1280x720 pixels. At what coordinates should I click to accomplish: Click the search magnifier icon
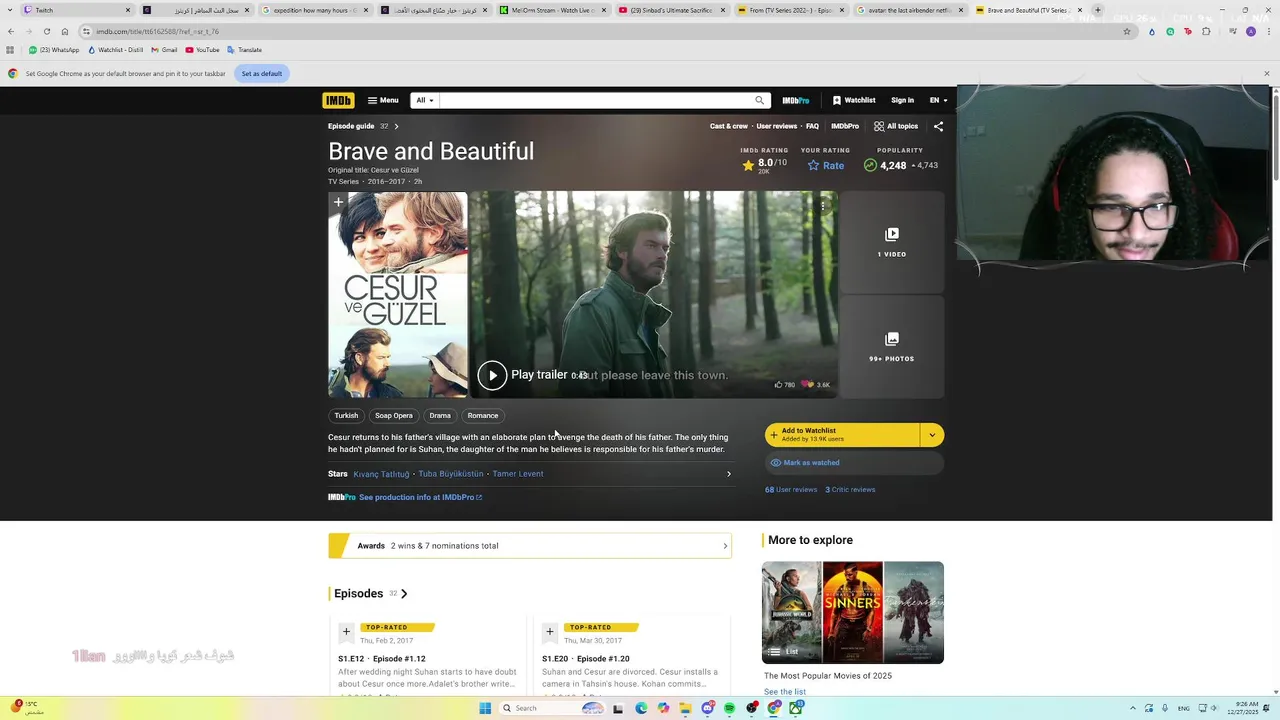tap(759, 100)
